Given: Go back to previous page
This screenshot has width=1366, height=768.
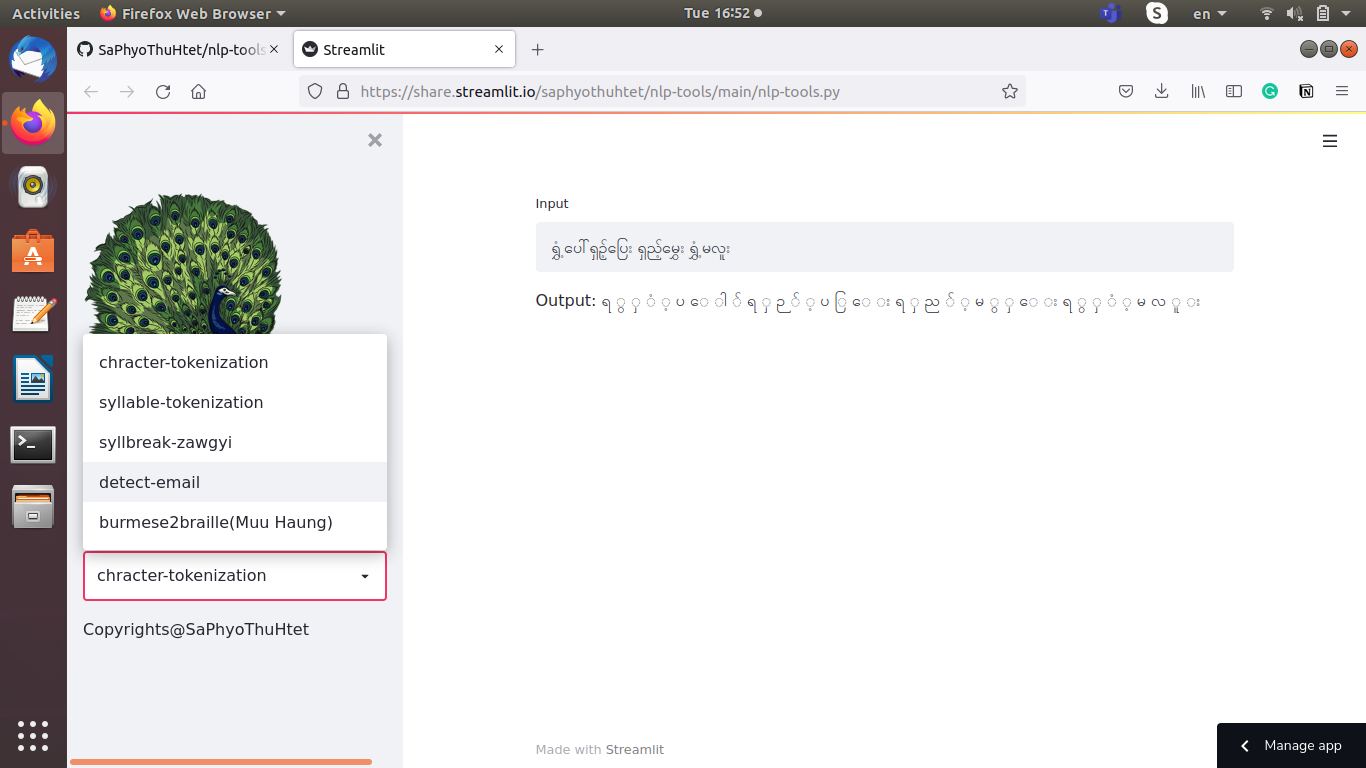Looking at the screenshot, I should tap(91, 92).
